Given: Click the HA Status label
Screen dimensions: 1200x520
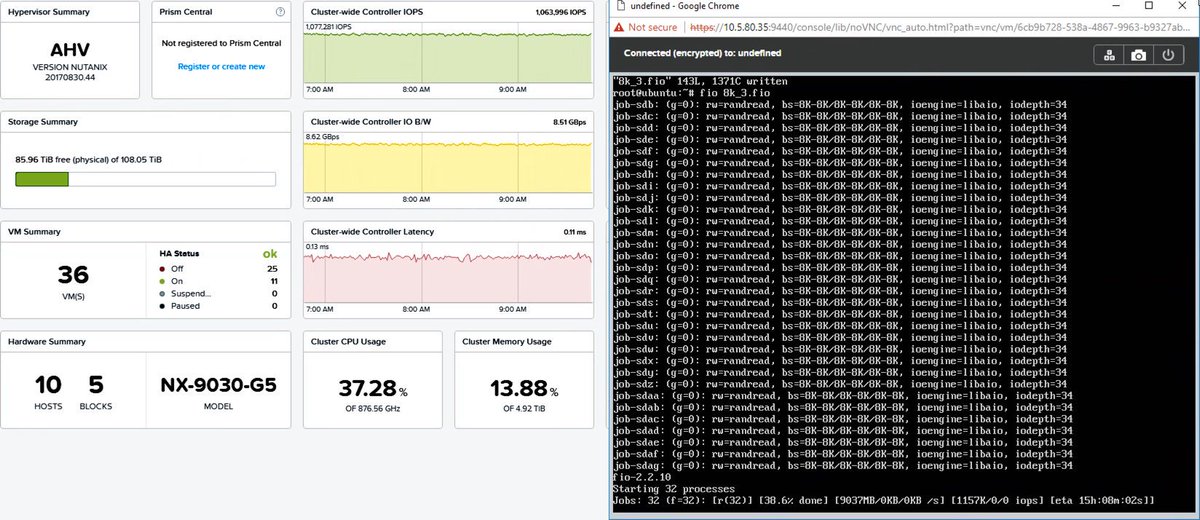Looking at the screenshot, I should pos(179,254).
